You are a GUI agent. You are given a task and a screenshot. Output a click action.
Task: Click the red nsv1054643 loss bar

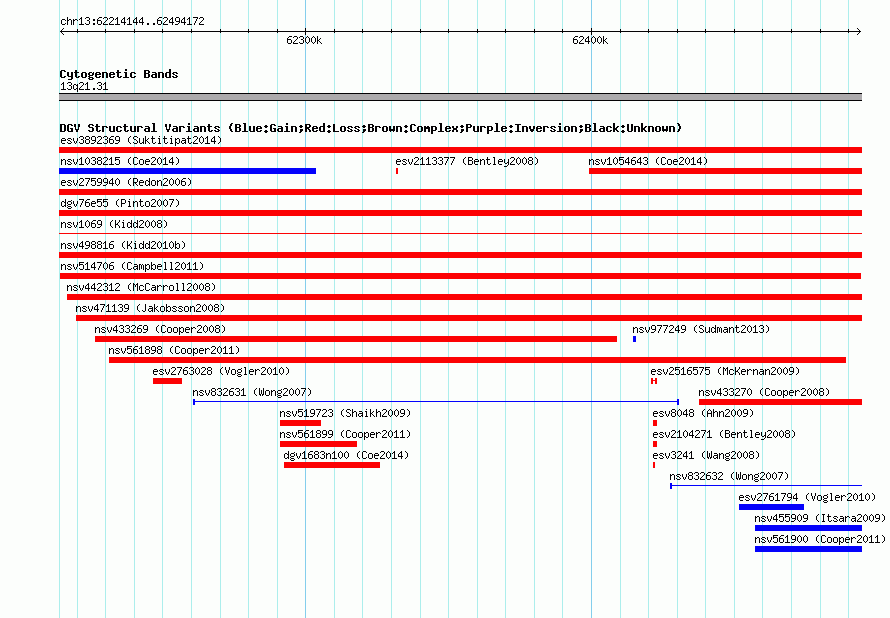725,171
